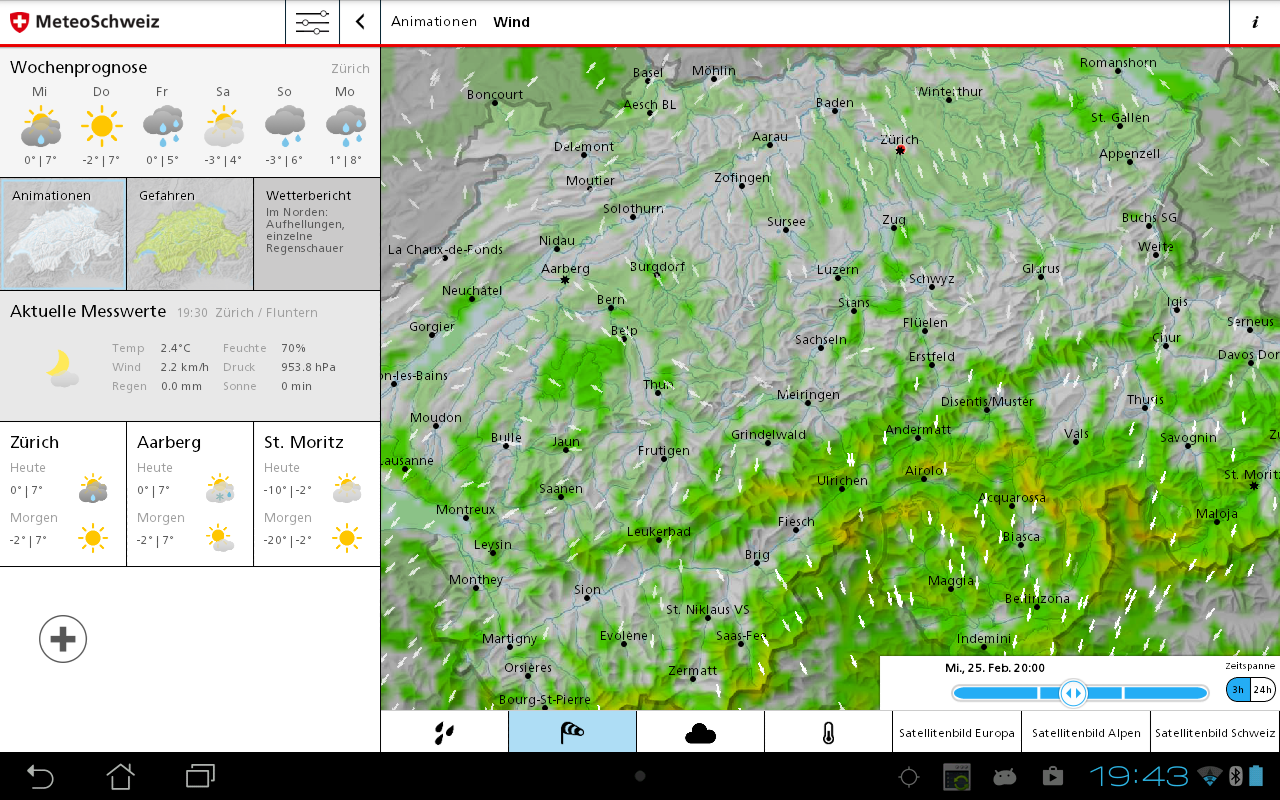1280x800 pixels.
Task: Click the Zürich location label in Wochenprognose
Action: (x=351, y=69)
